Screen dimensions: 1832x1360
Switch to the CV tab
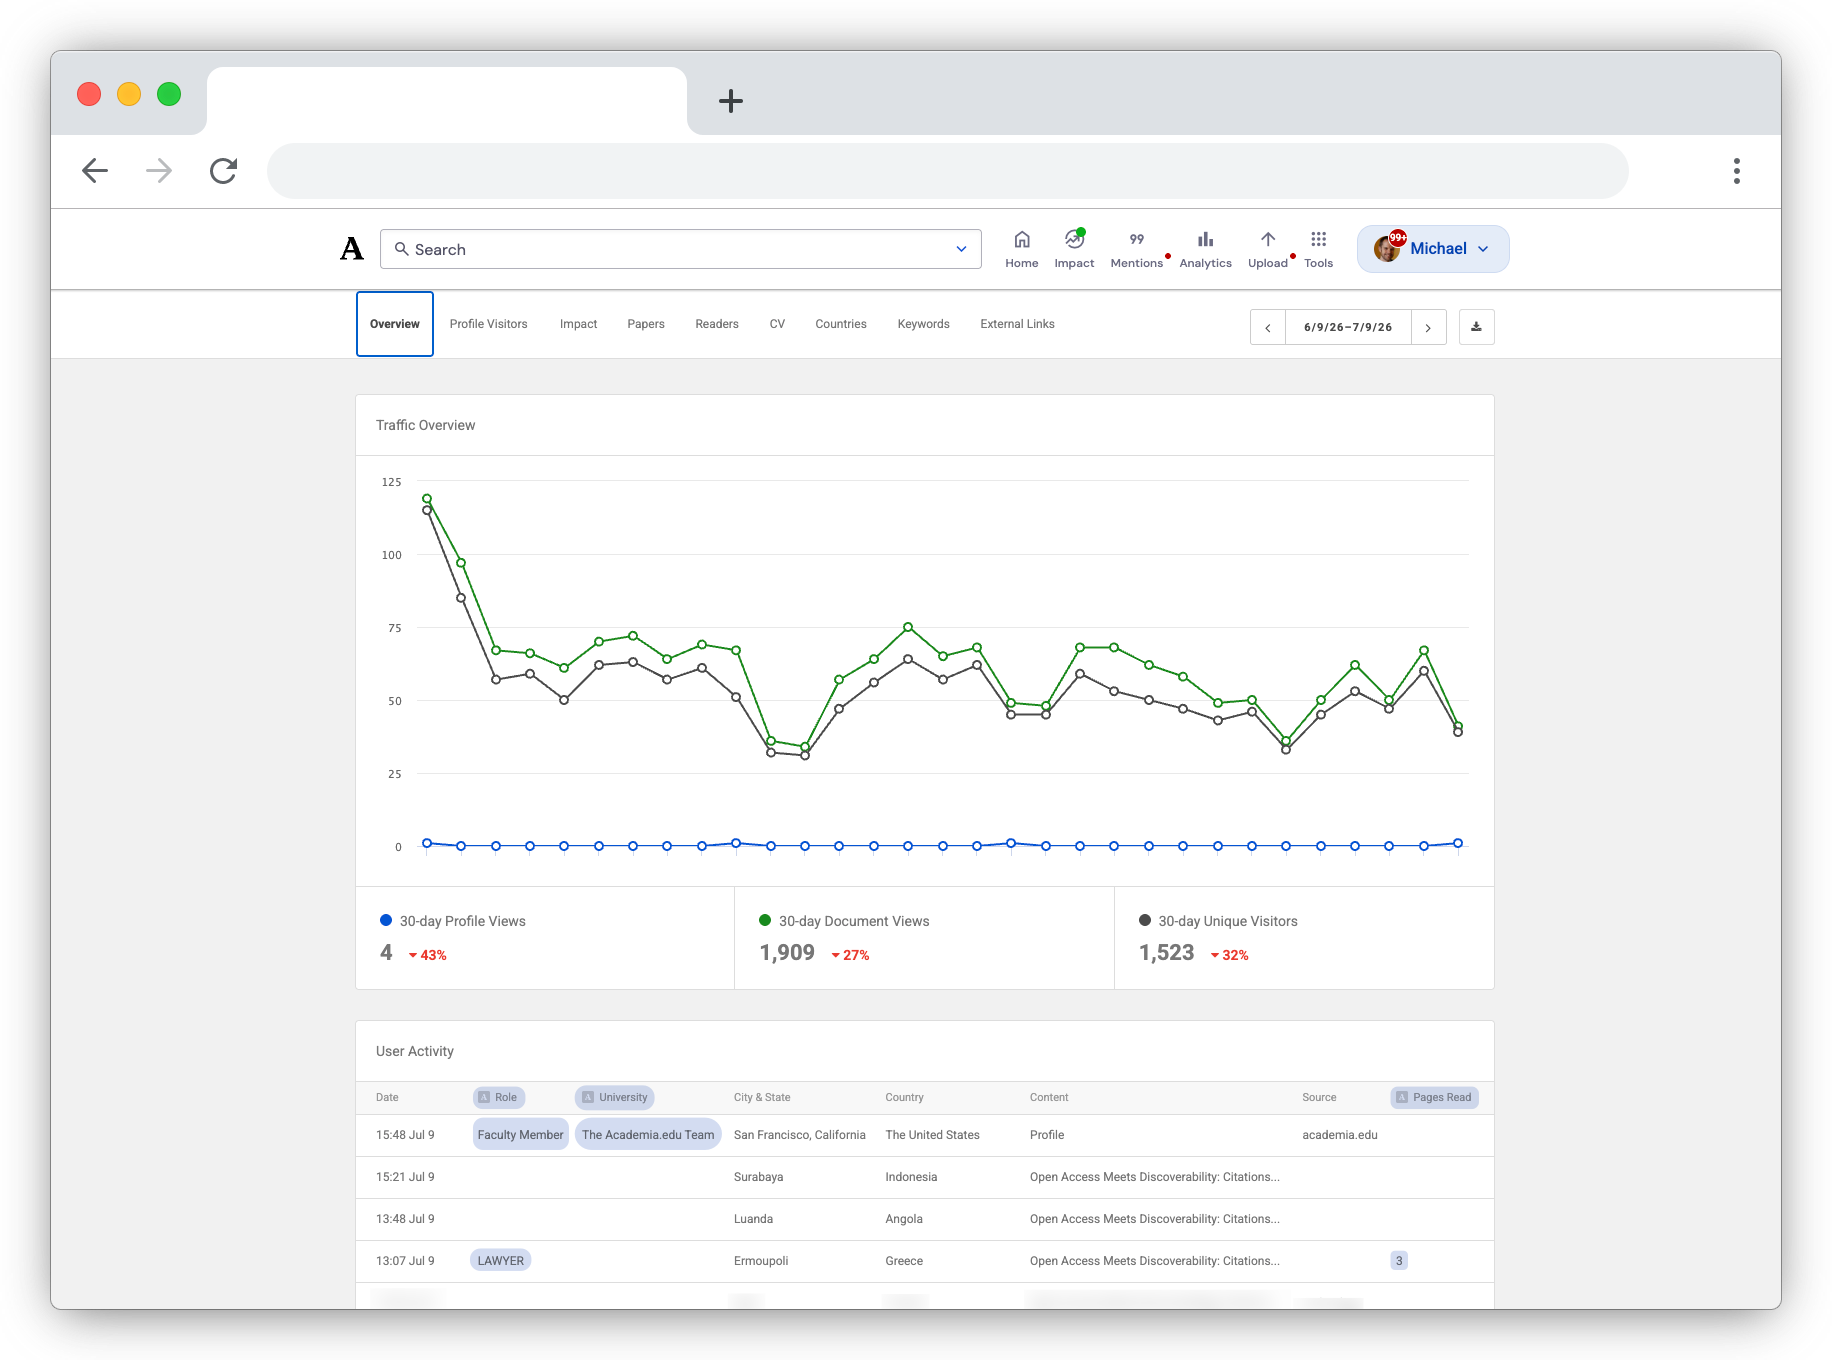point(777,324)
